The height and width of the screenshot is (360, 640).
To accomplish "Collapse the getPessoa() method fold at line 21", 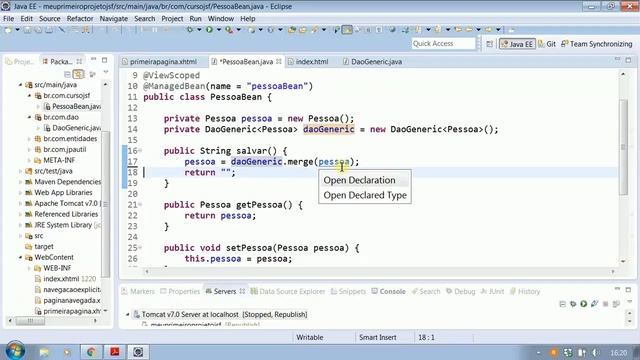I will (140, 204).
